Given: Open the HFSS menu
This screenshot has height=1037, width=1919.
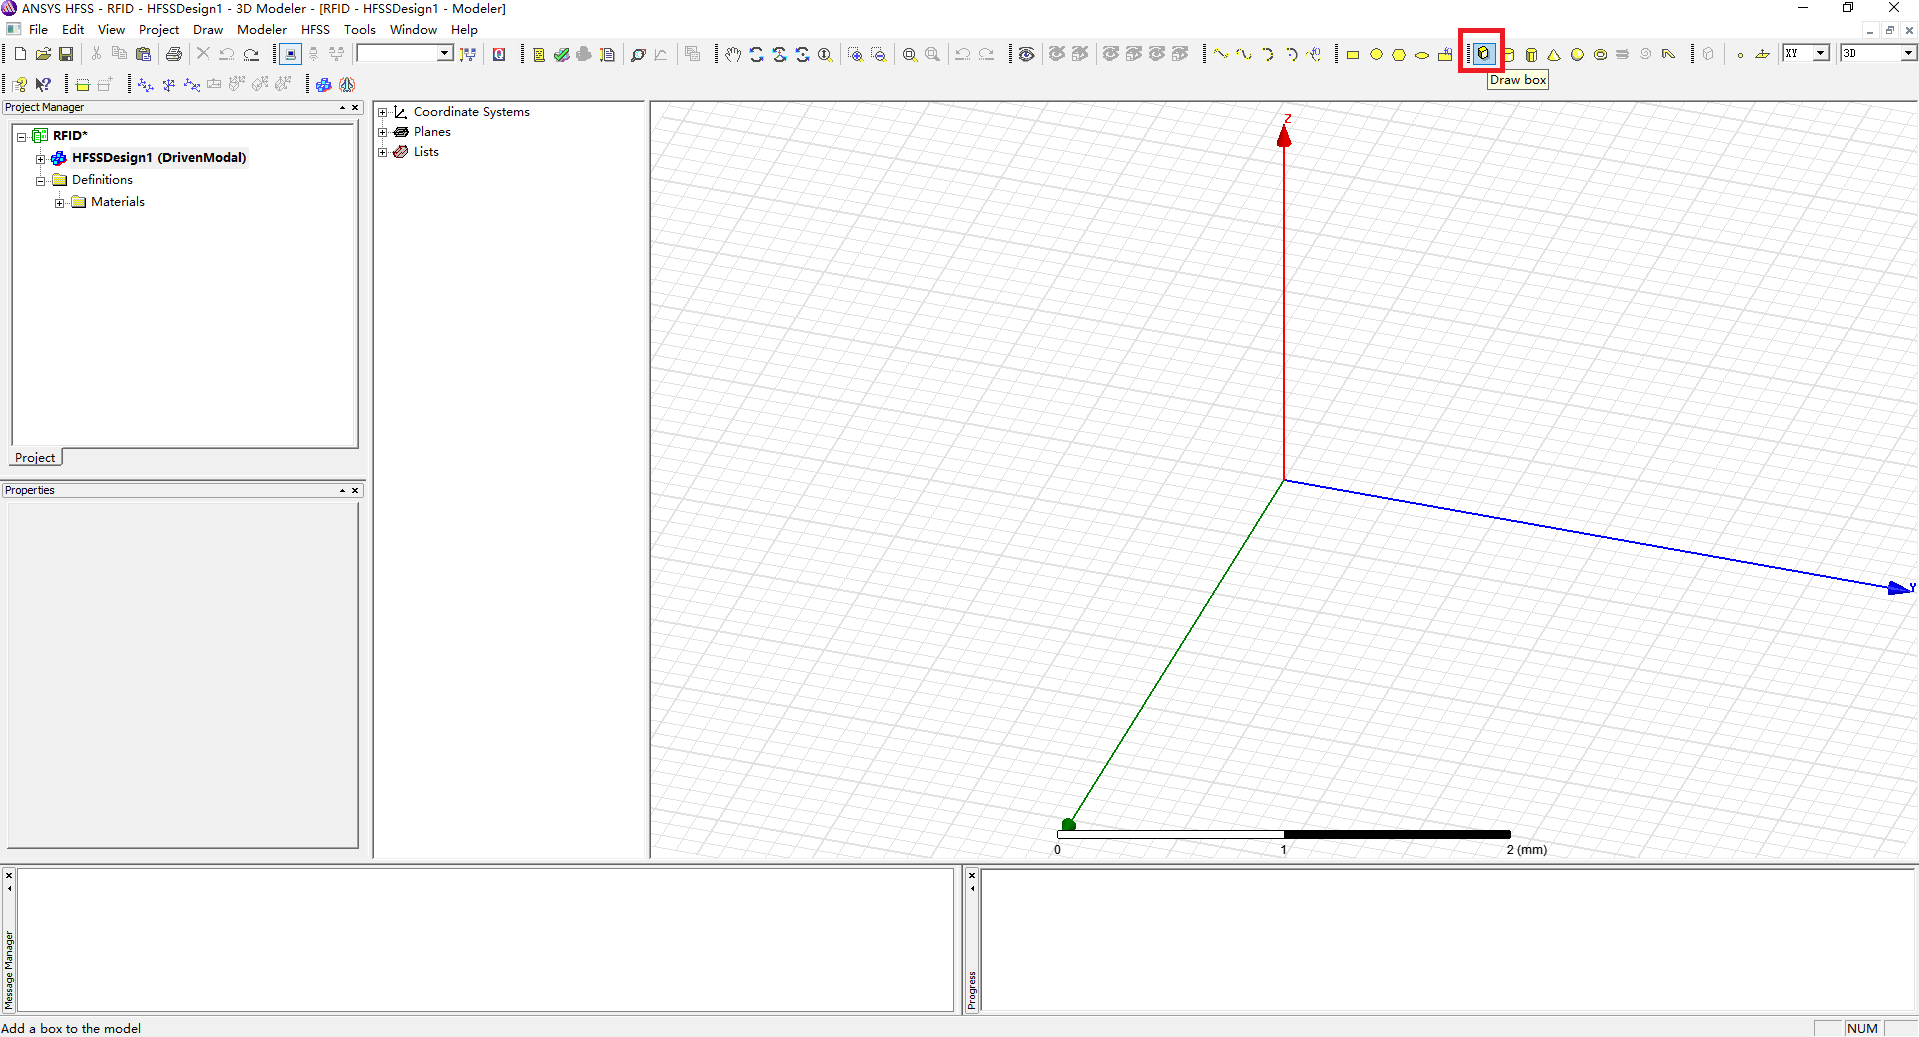Looking at the screenshot, I should tap(315, 30).
